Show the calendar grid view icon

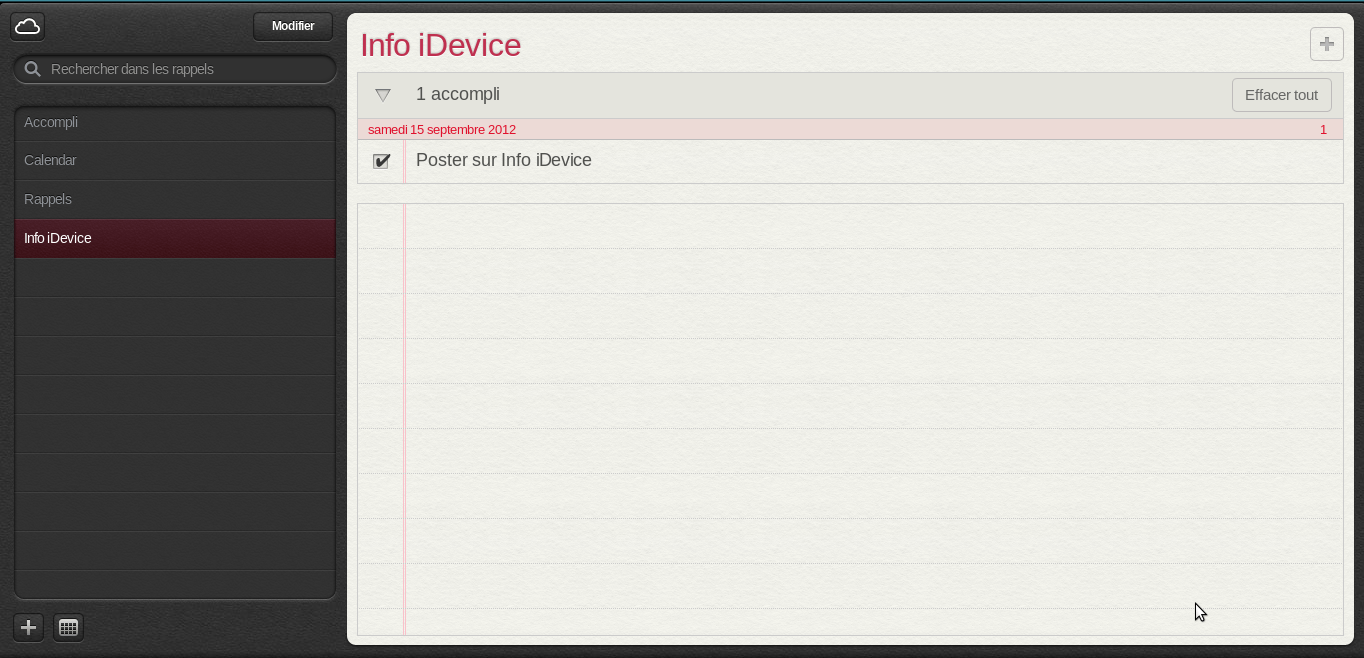pos(68,627)
